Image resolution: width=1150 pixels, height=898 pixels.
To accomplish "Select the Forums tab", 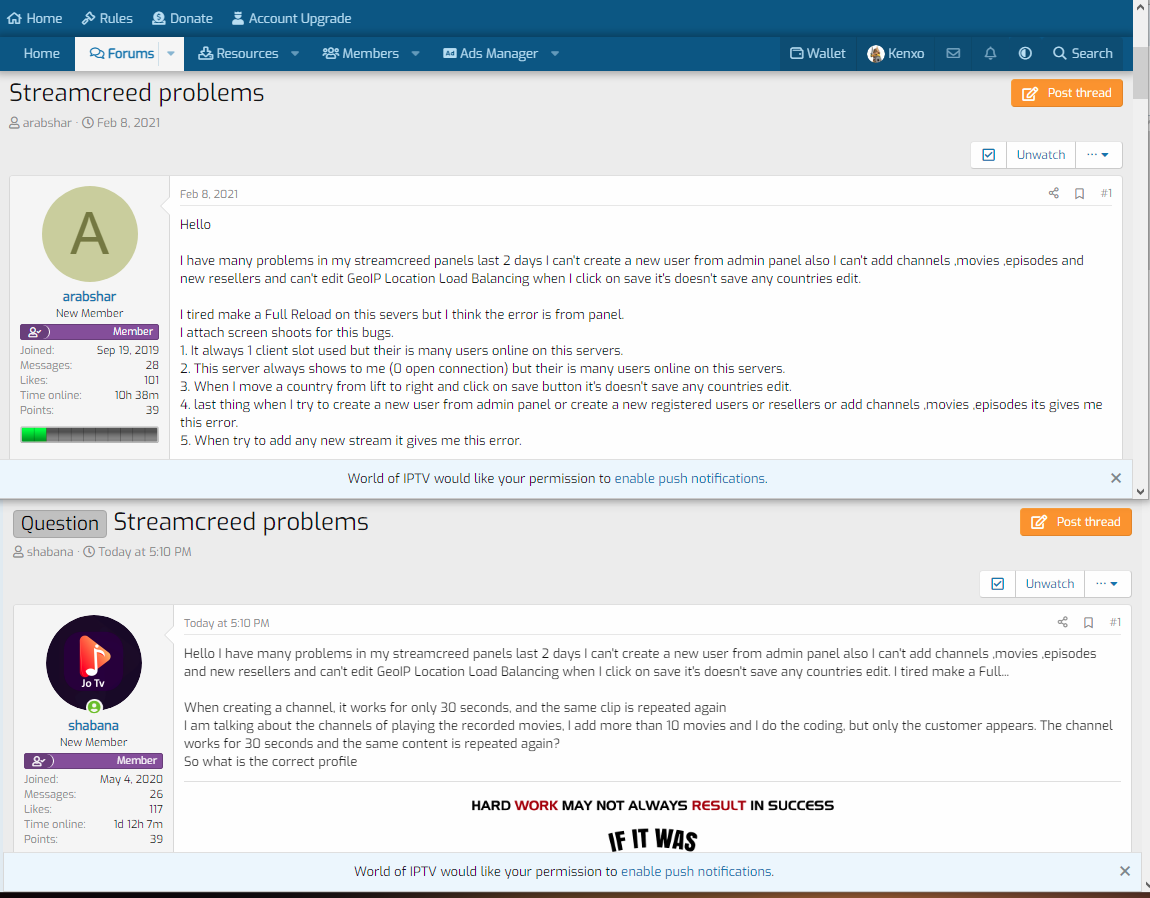I will [122, 54].
